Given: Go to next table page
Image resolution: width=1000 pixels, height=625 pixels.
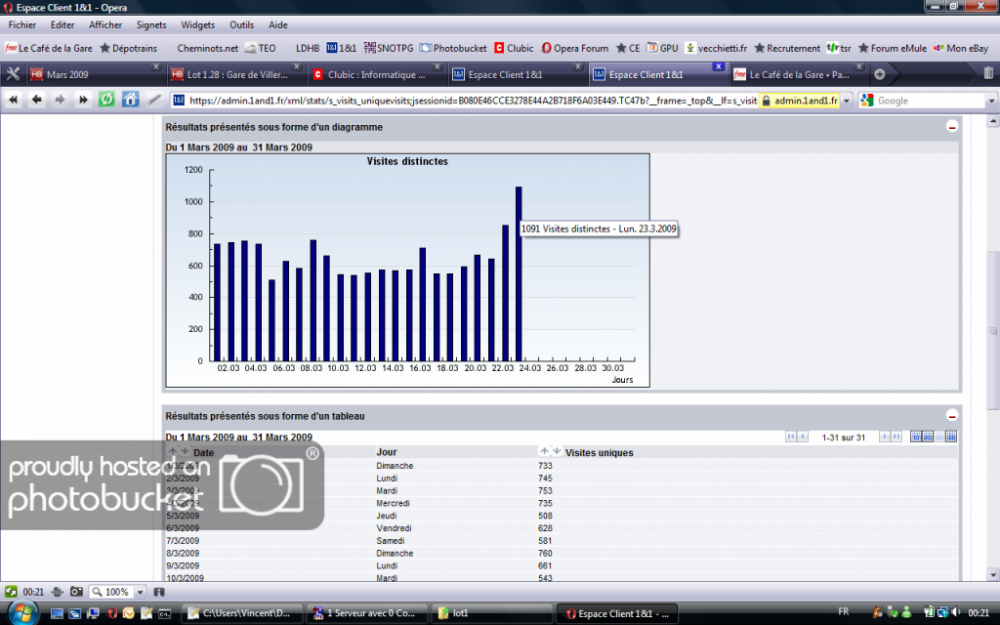Looking at the screenshot, I should pyautogui.click(x=885, y=437).
